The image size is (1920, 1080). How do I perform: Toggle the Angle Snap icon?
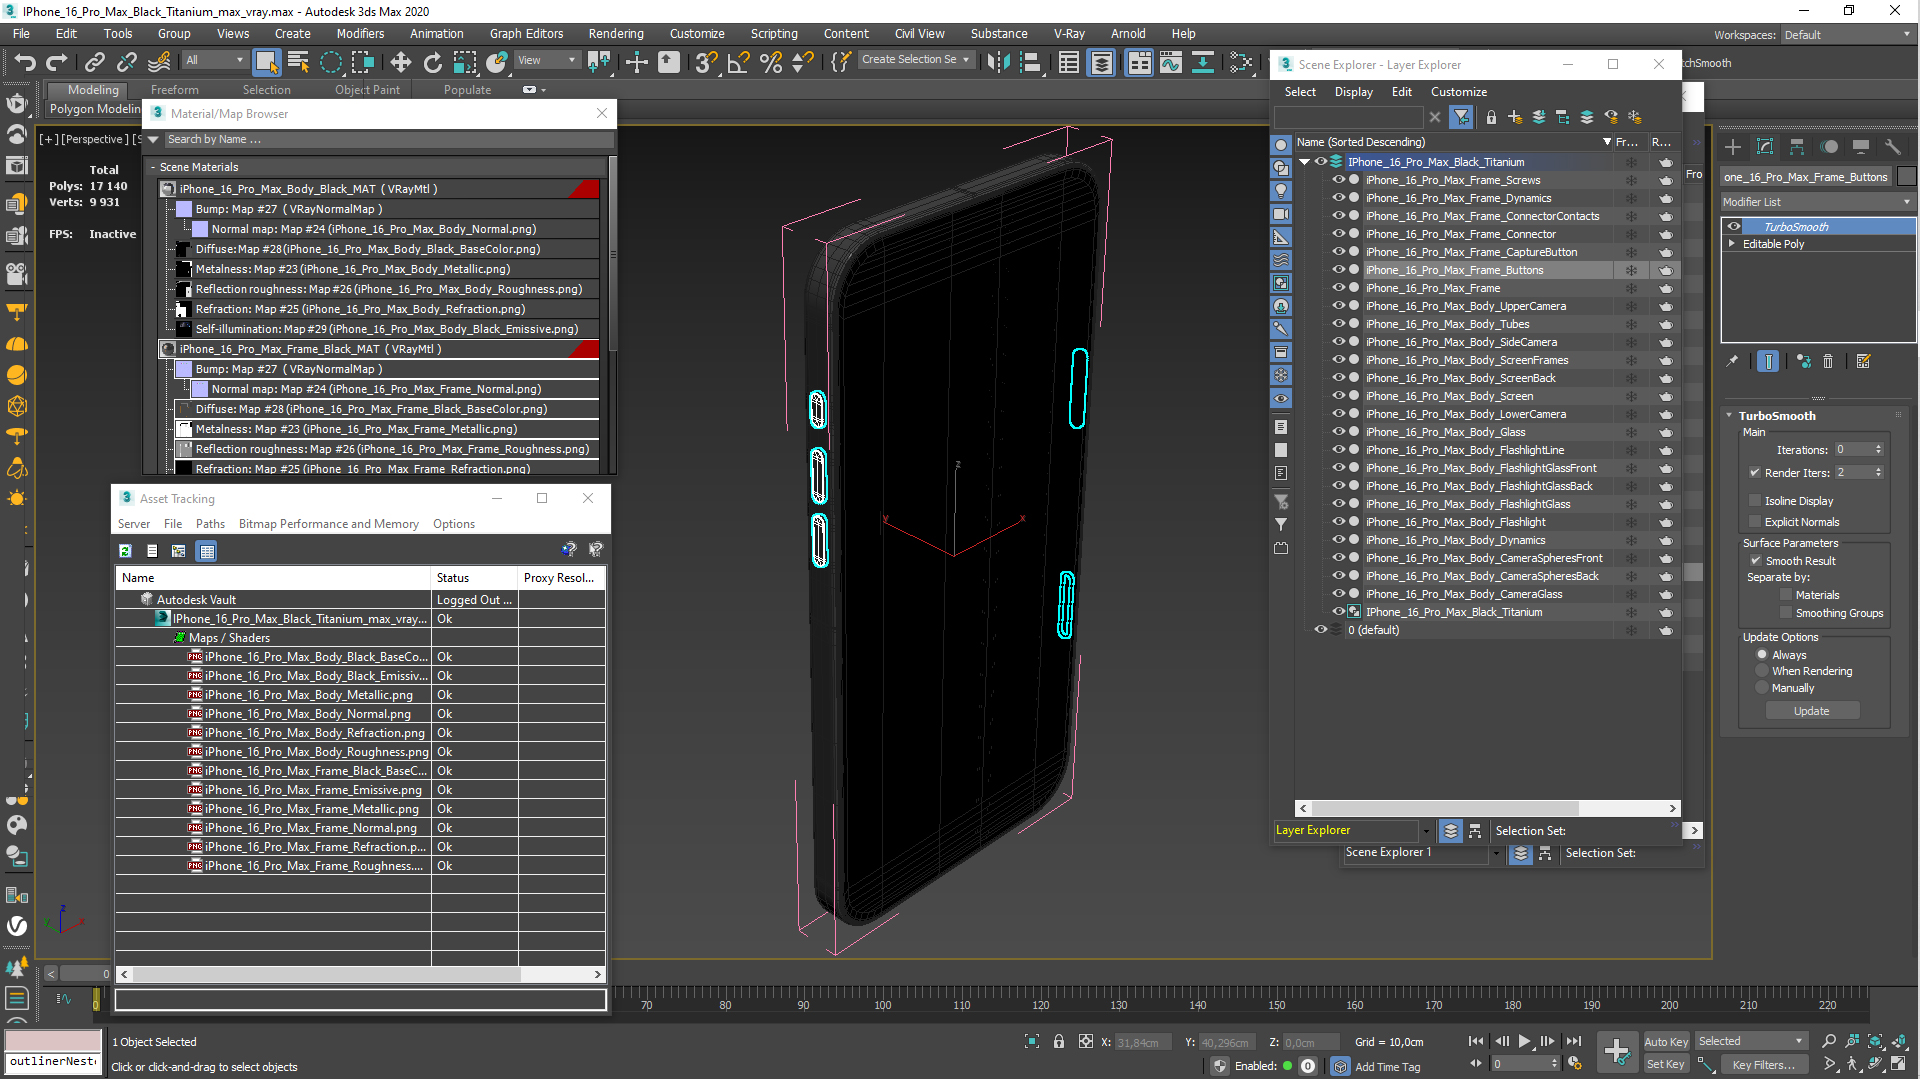(738, 62)
